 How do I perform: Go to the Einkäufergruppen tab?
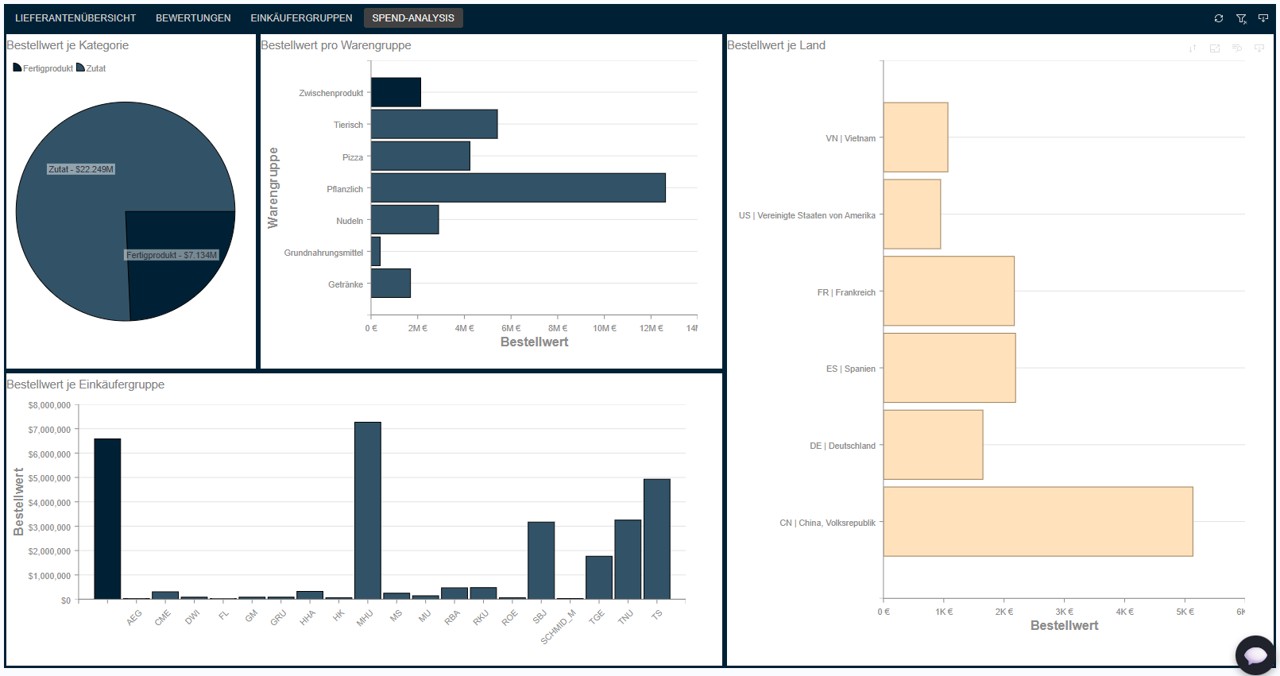(301, 18)
